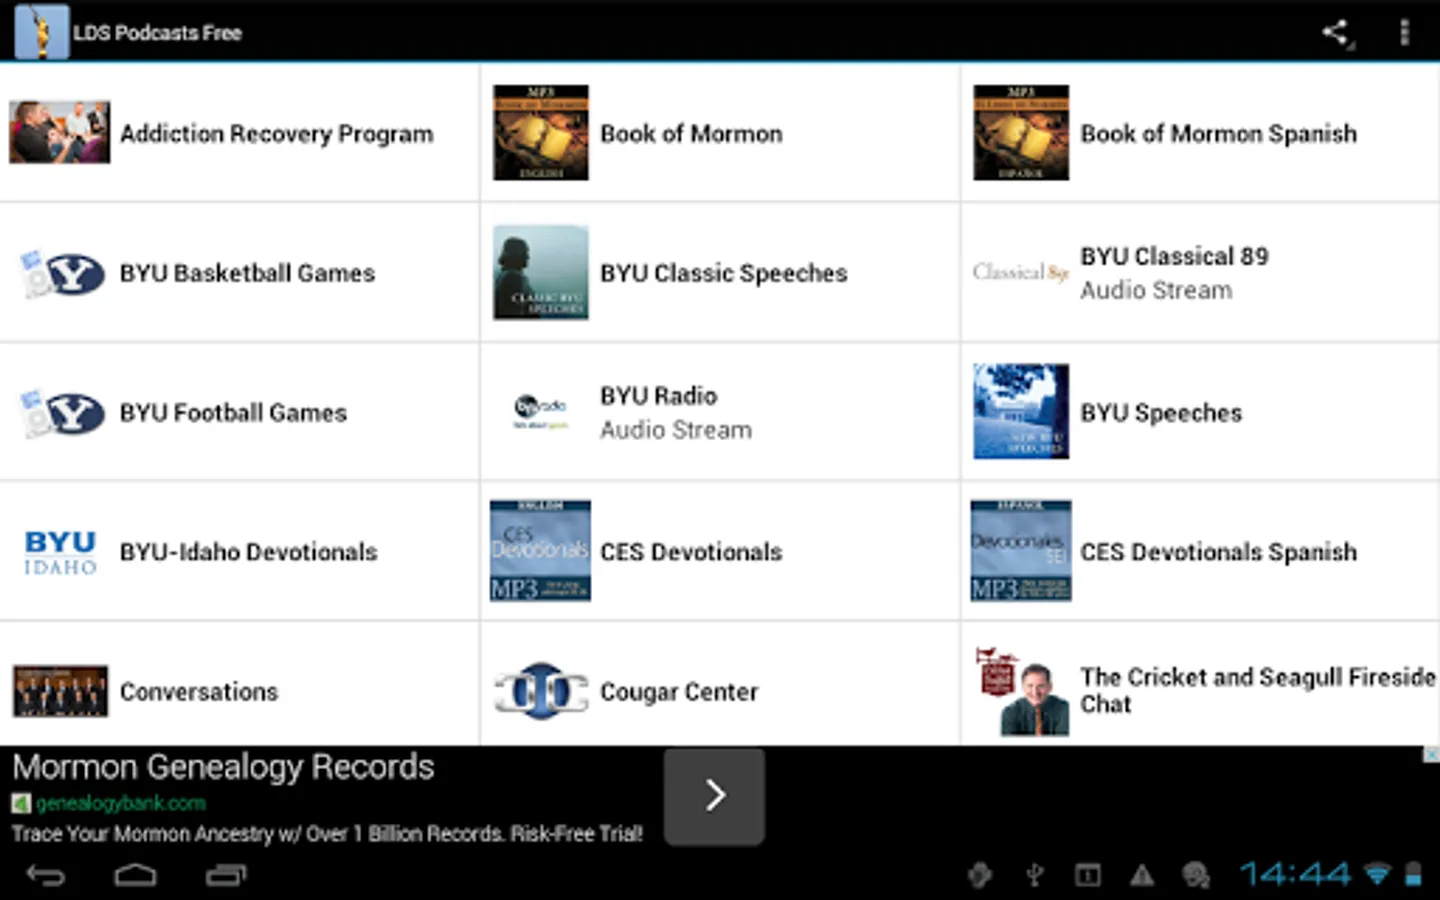
Task: Launch BYU Radio audio stream
Action: (x=720, y=412)
